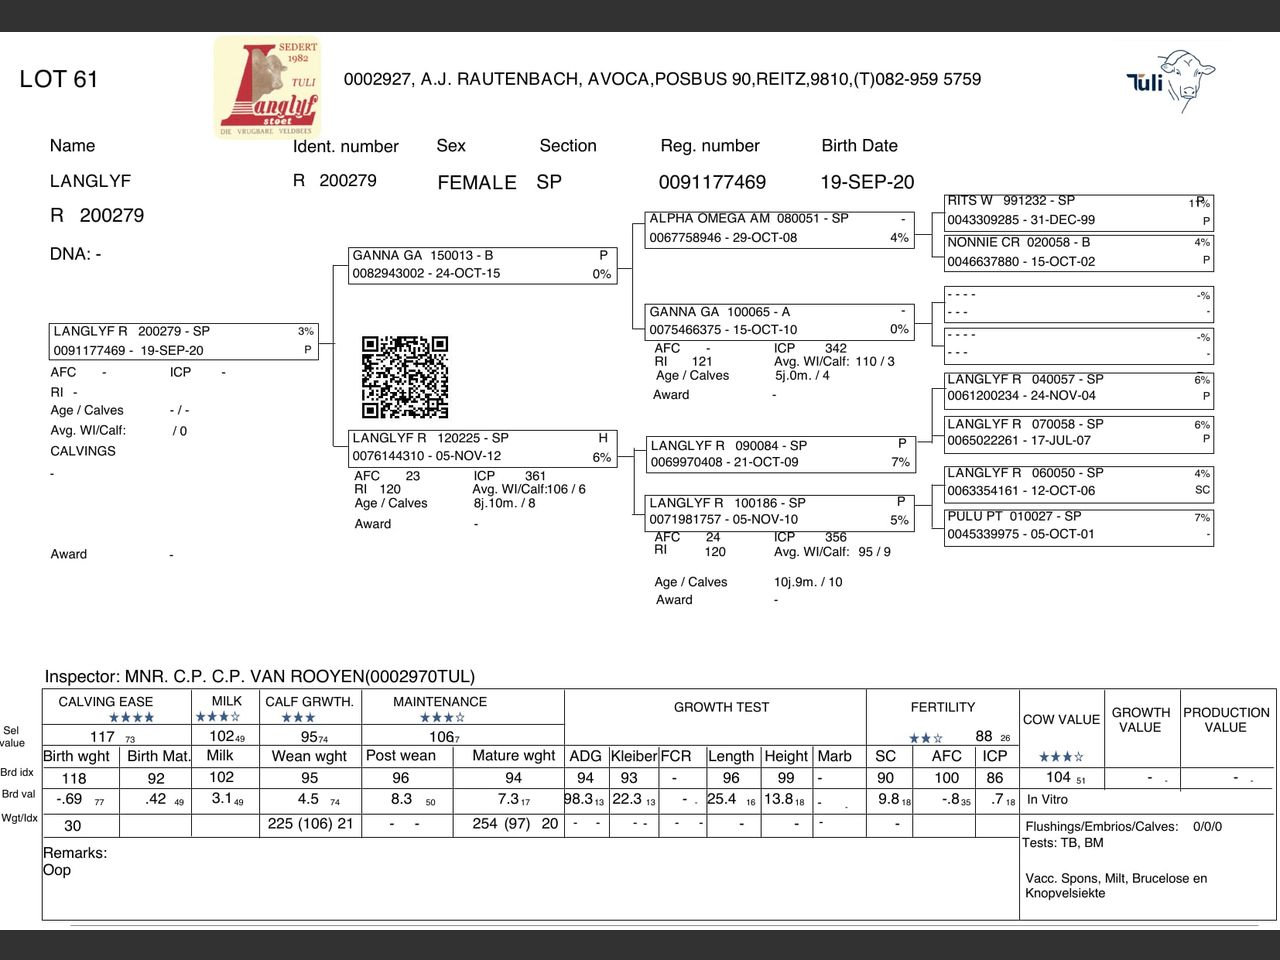The image size is (1280, 960).
Task: Select the LANGLYF R 120225 dam box
Action: [x=482, y=448]
